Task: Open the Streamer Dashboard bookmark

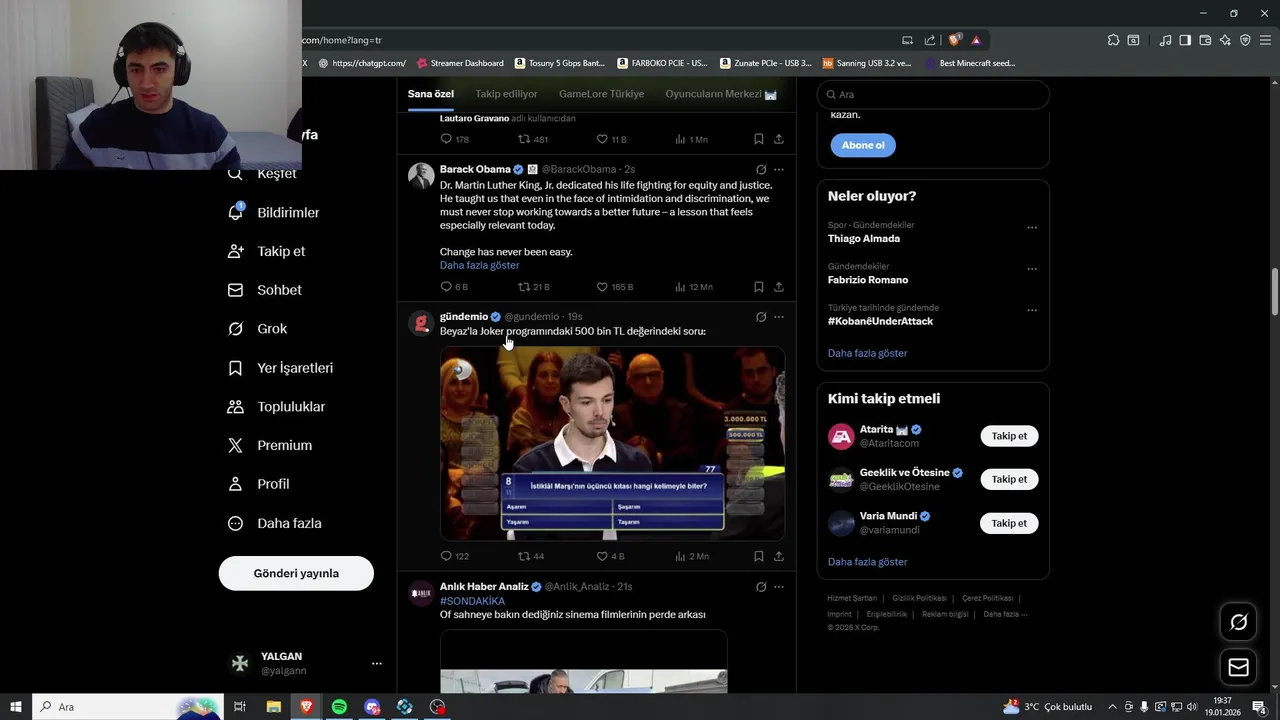Action: coord(460,63)
